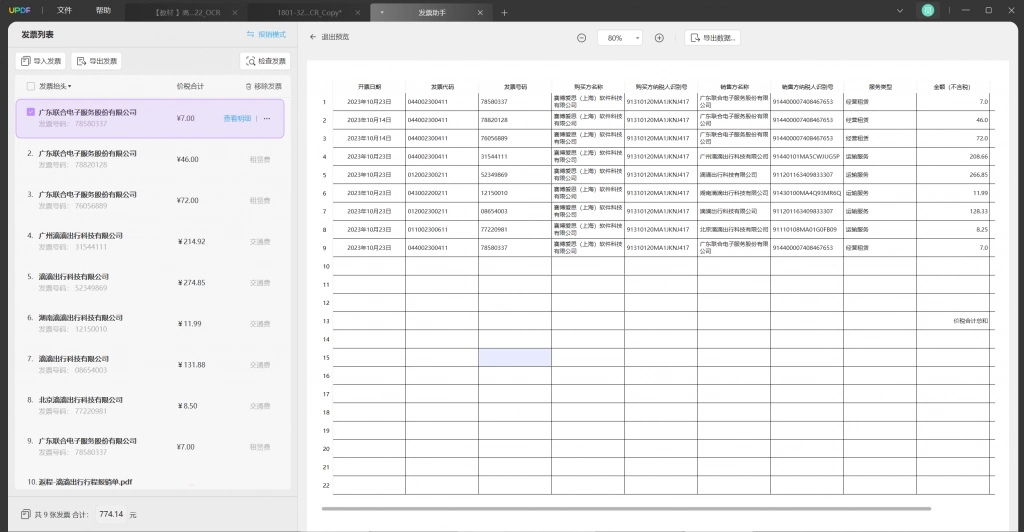Expand the tab list chevron in title bar
Viewport: 1024px width, 532px height.
click(x=899, y=11)
